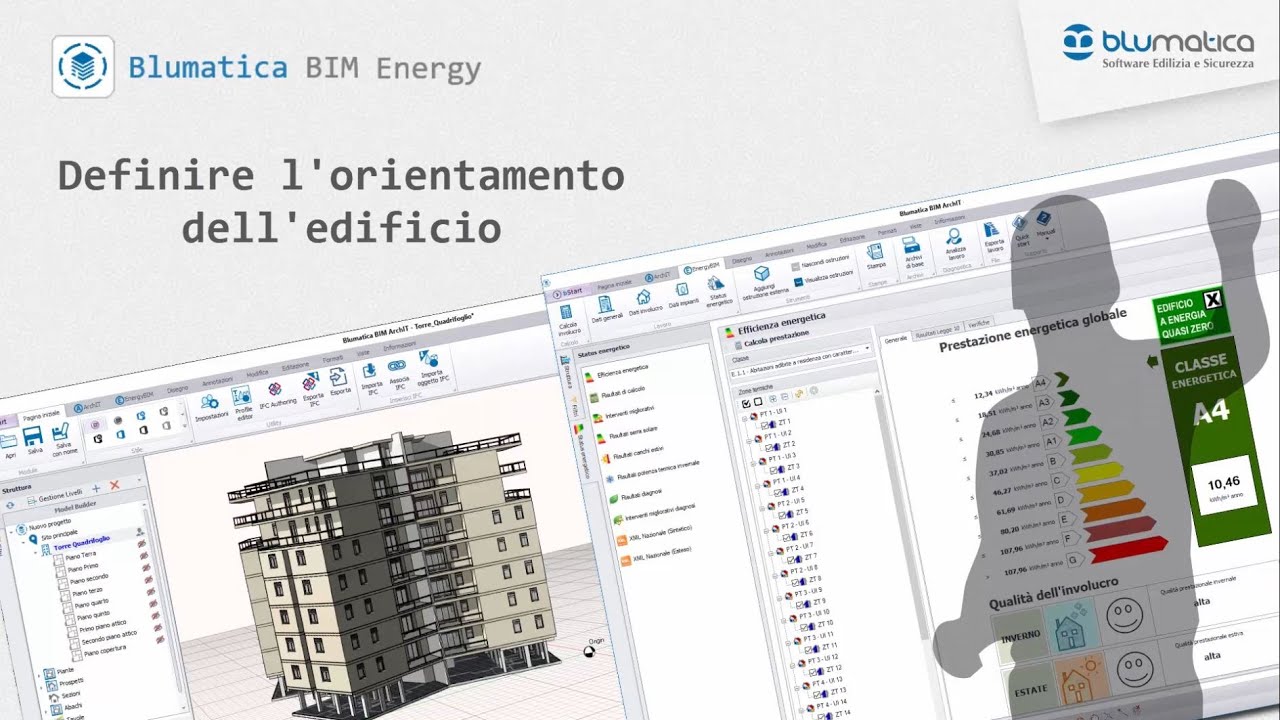Switch to Verifiche tab
Image resolution: width=1280 pixels, height=720 pixels.
[979, 323]
